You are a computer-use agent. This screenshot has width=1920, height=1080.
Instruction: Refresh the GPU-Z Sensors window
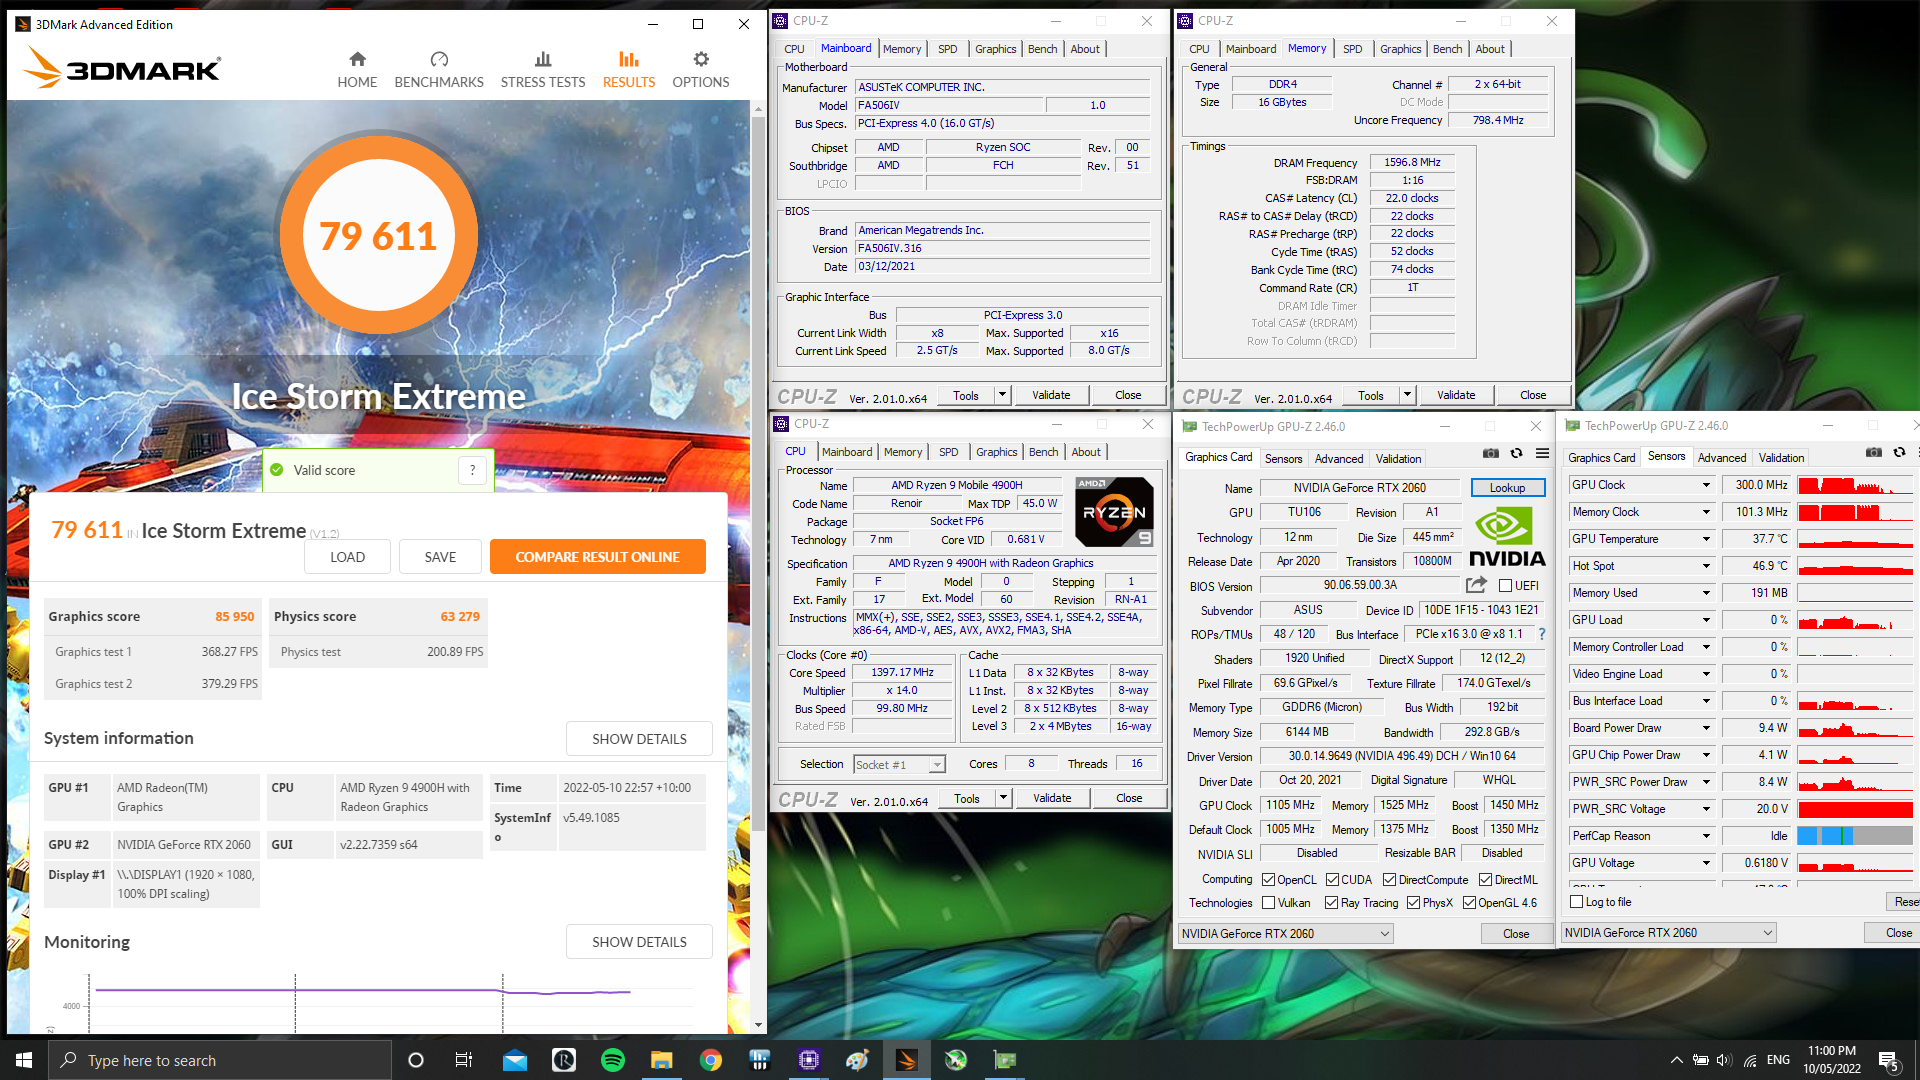[x=1899, y=452]
